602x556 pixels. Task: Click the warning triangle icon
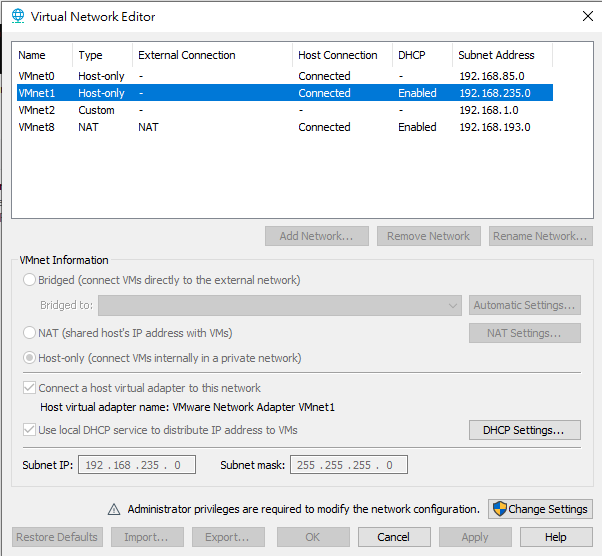[x=114, y=509]
